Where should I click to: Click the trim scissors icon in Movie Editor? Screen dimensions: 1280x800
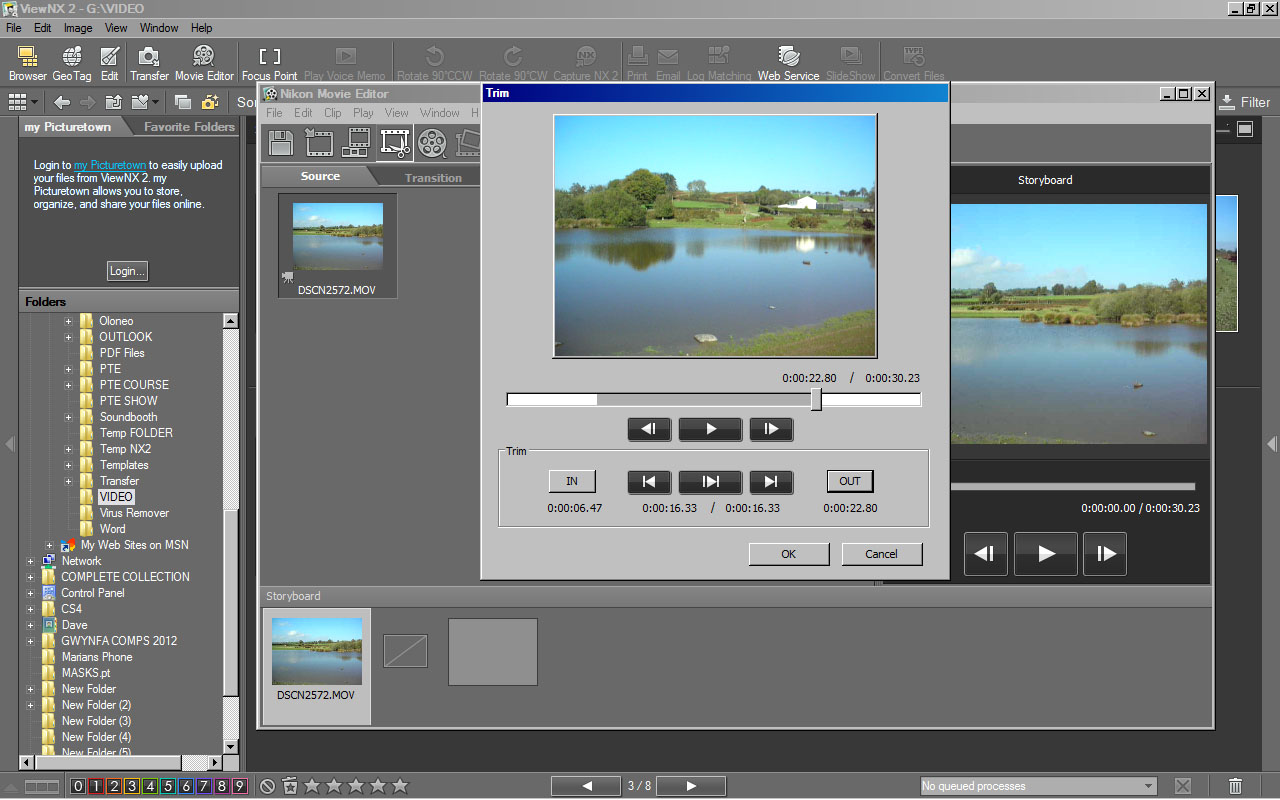(x=395, y=143)
